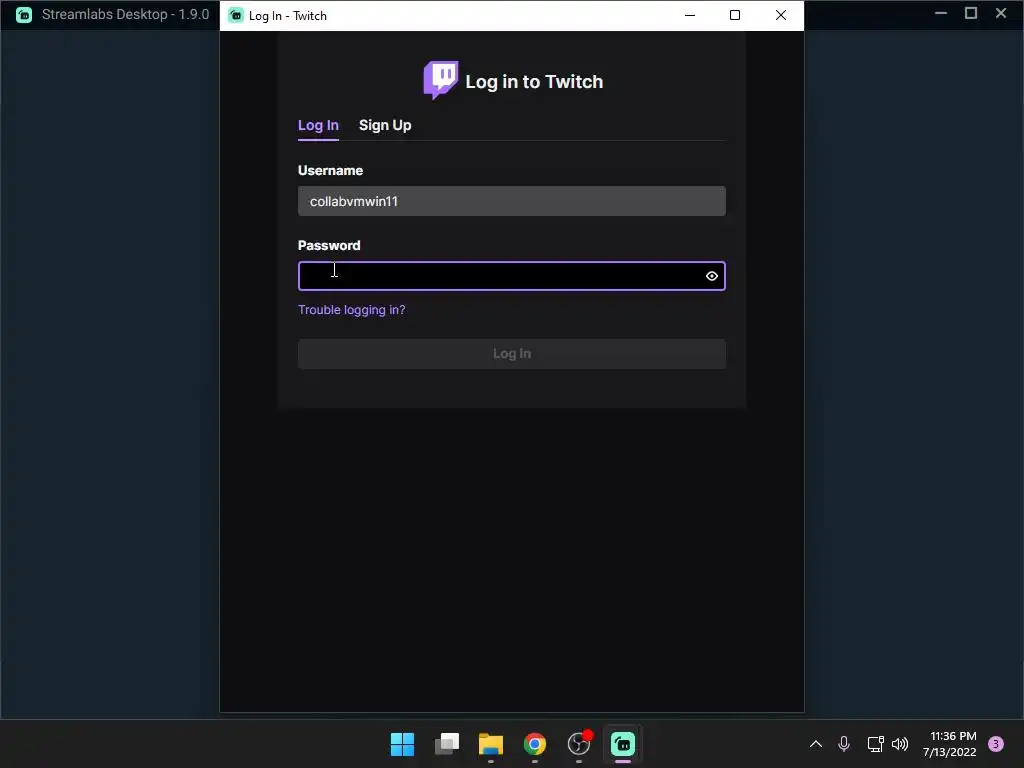
Task: Click the Twitch logo icon
Action: click(x=441, y=80)
